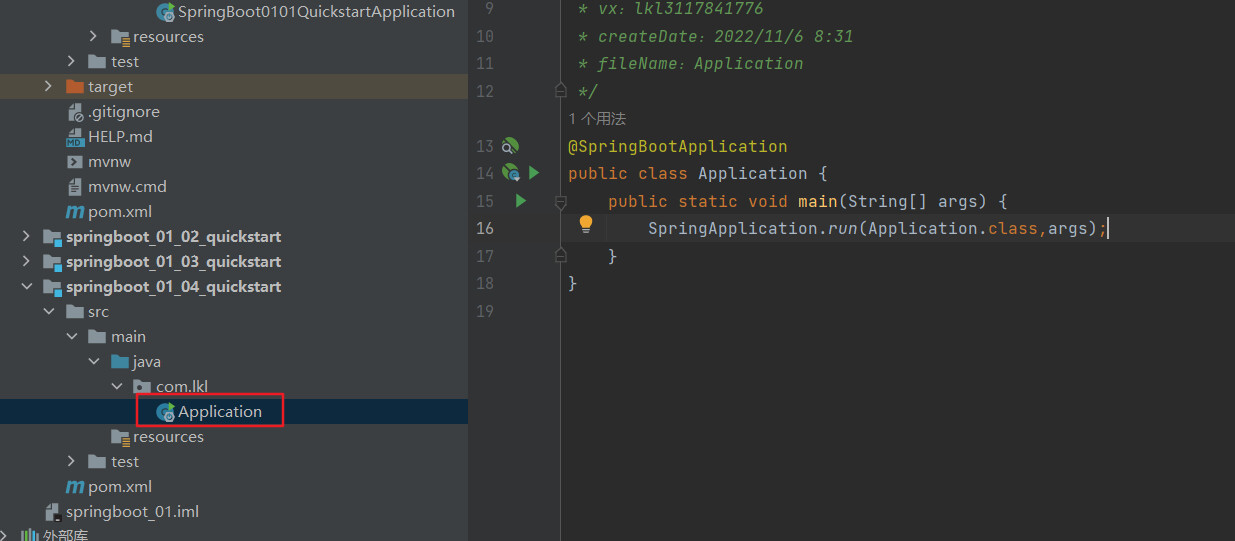Click the .gitignore file icon

click(x=75, y=112)
